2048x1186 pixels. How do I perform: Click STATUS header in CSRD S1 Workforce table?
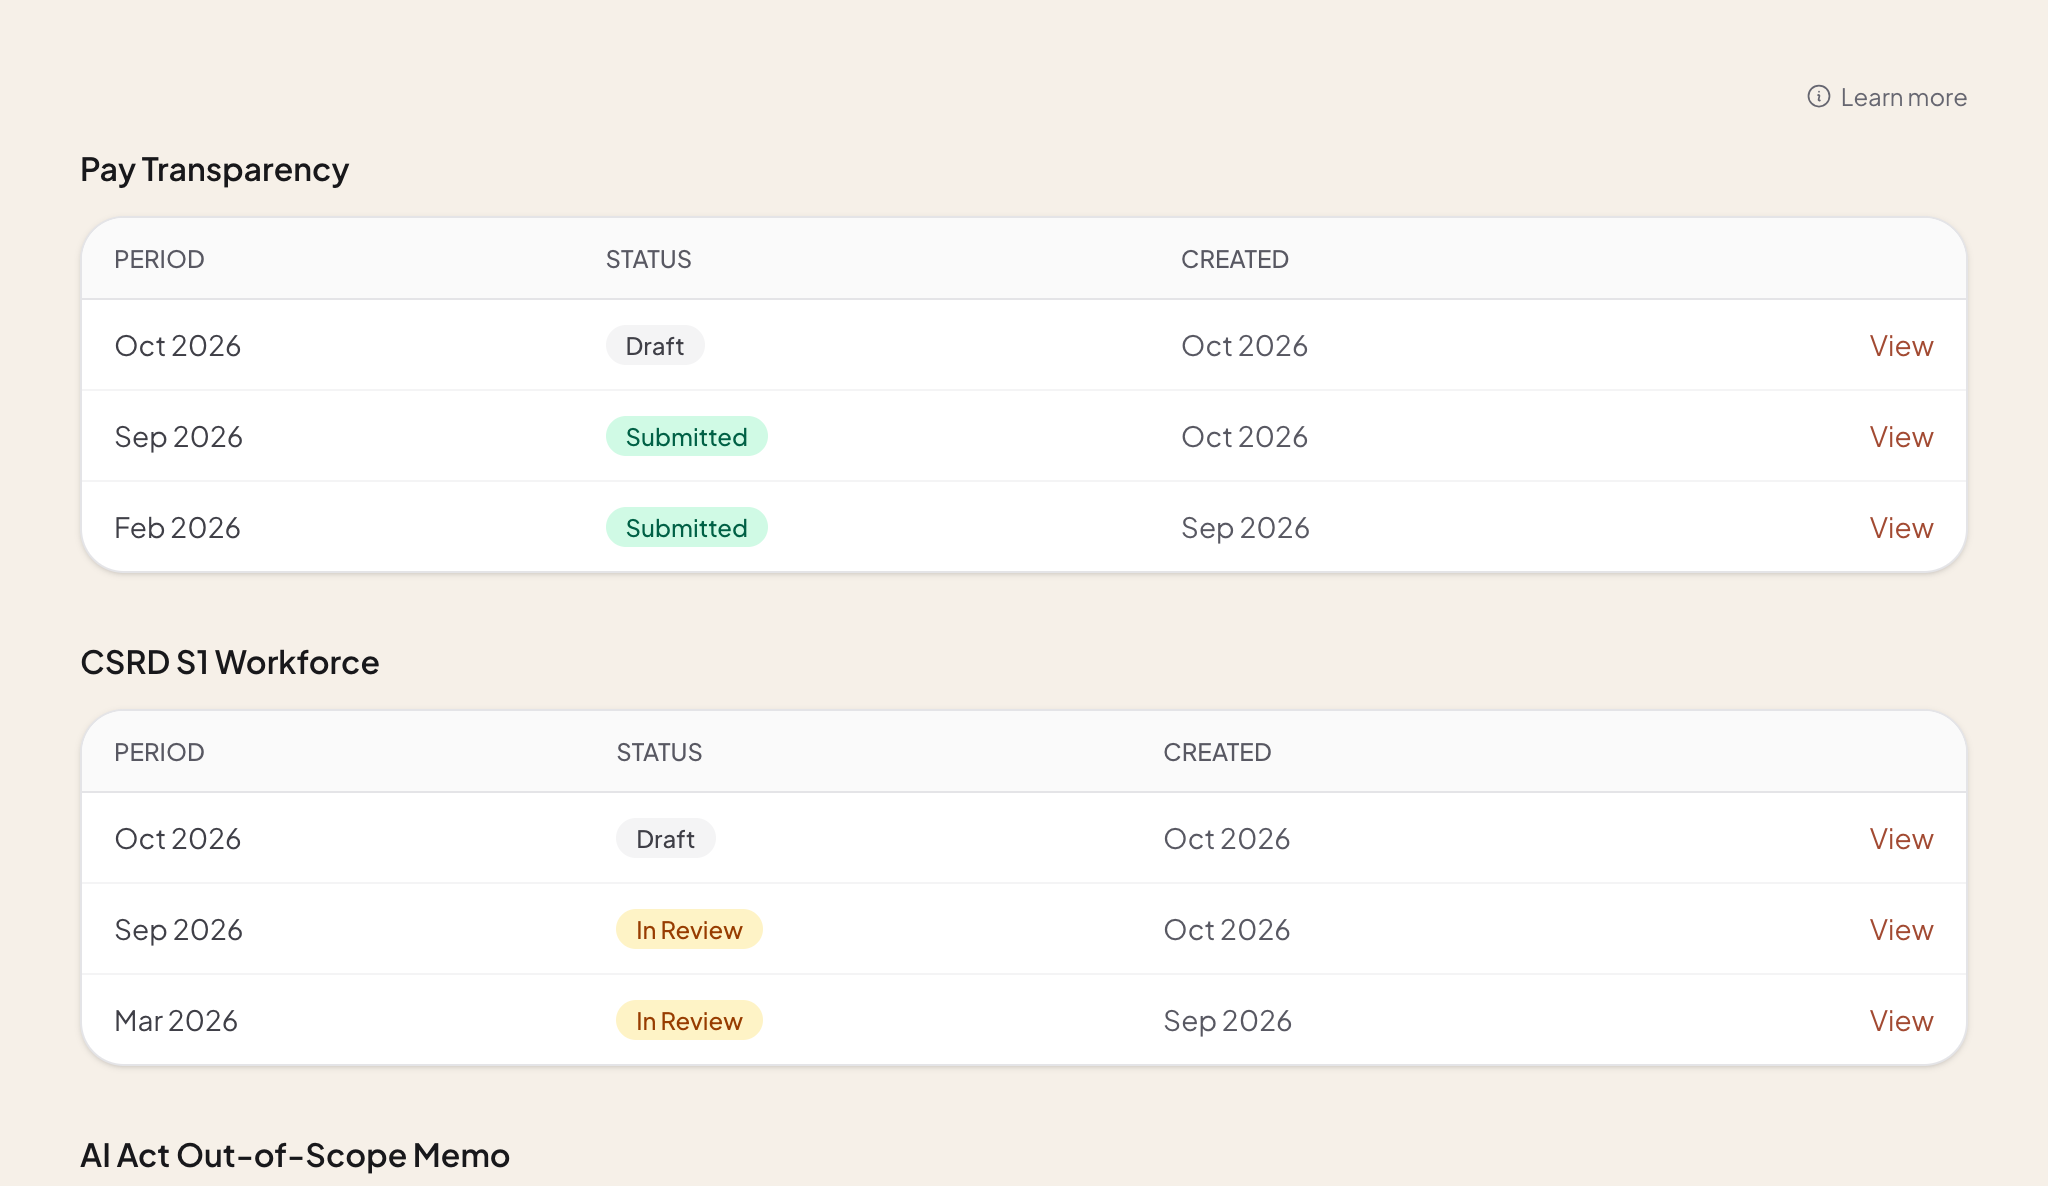coord(659,753)
